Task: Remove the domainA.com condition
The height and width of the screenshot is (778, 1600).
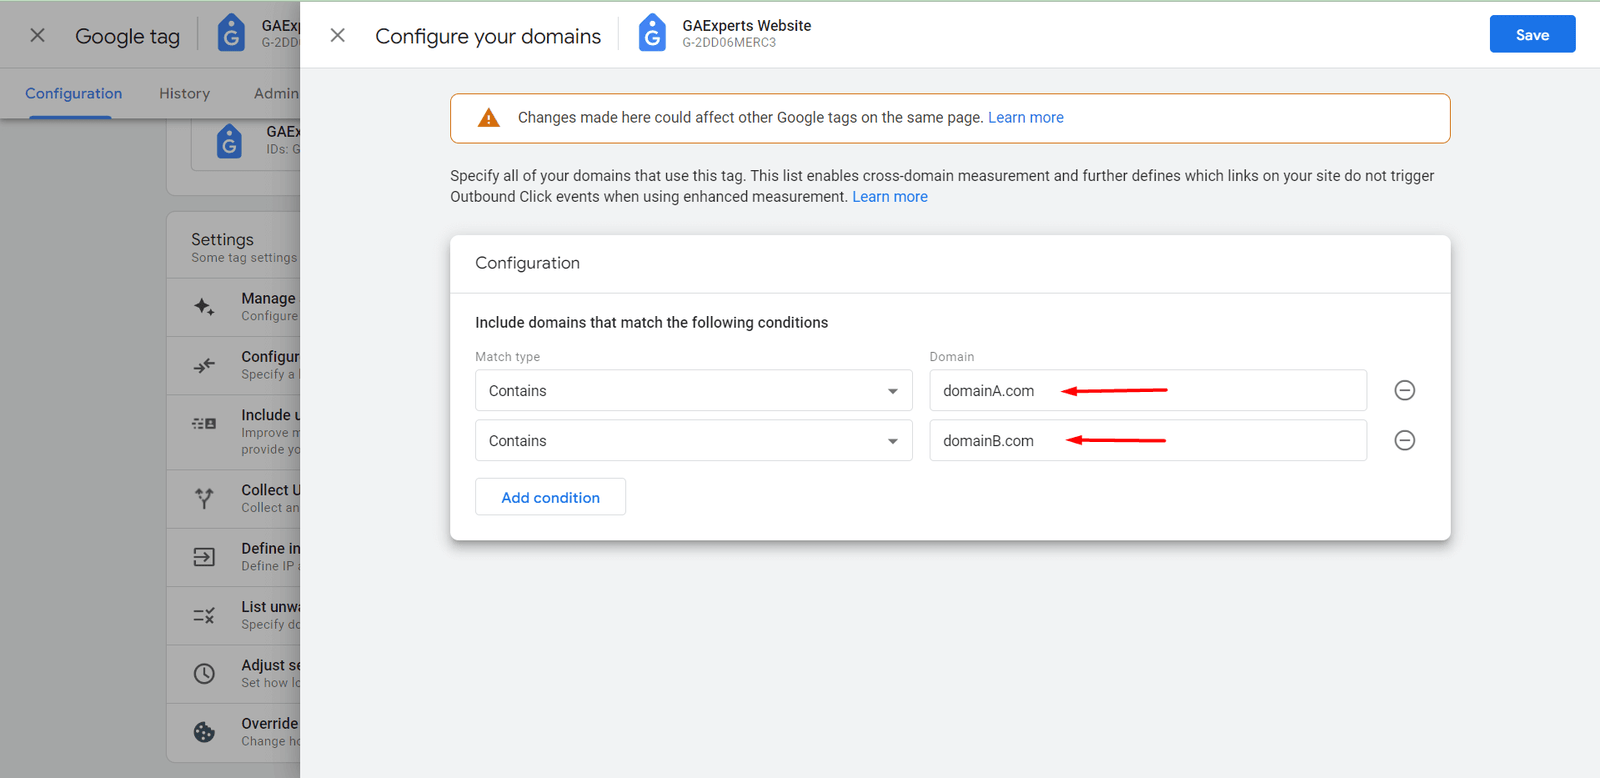Action: coord(1404,390)
